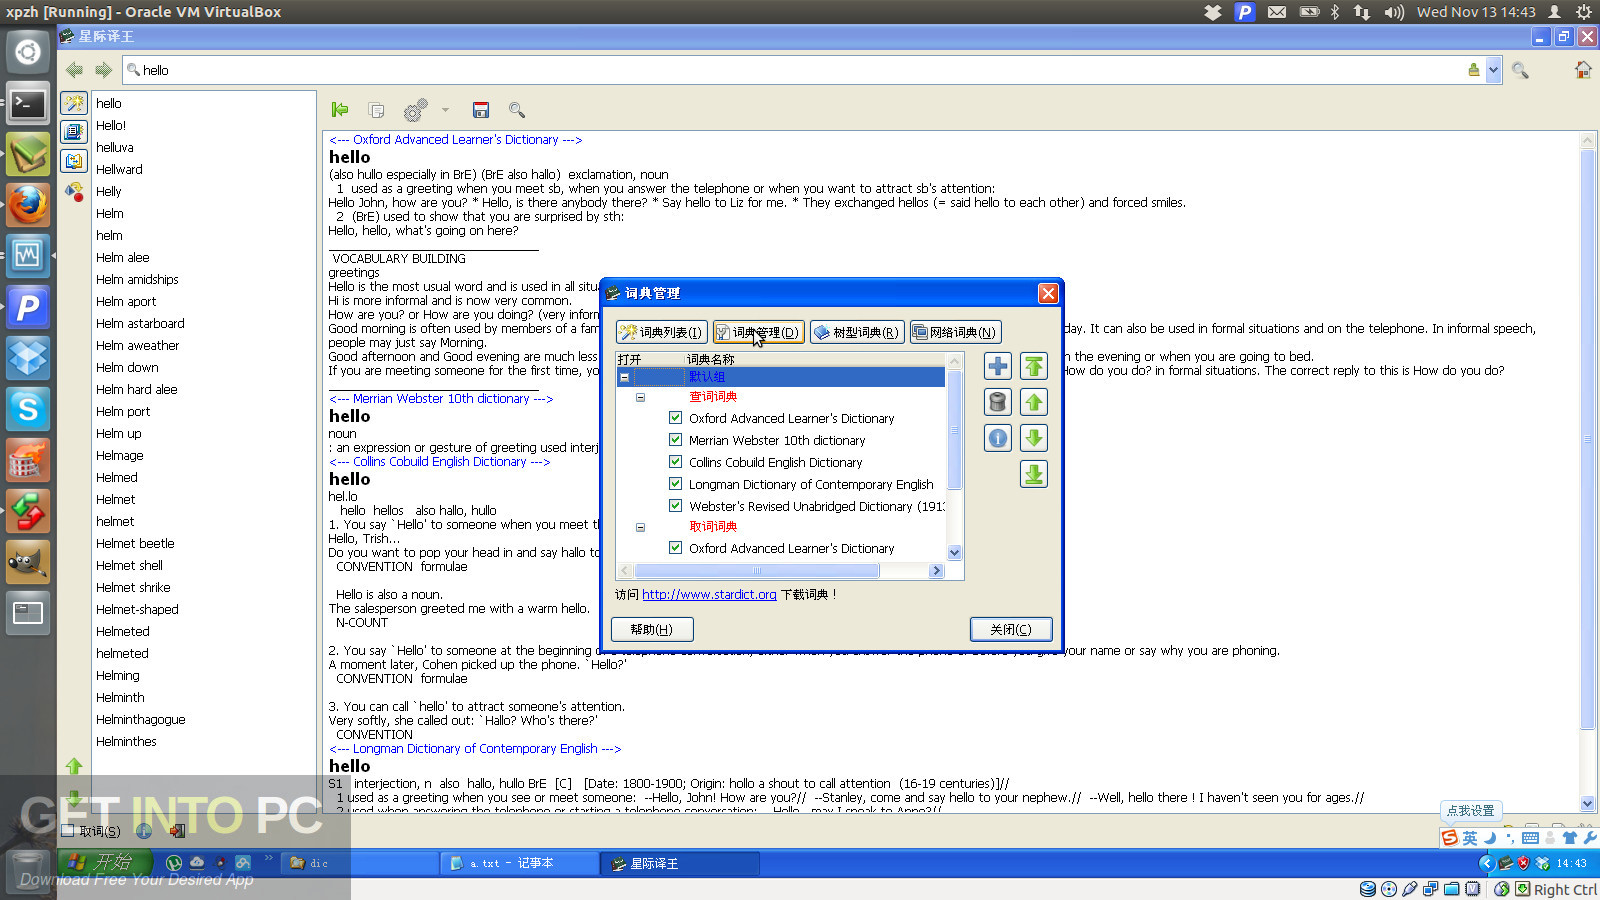Image resolution: width=1600 pixels, height=900 pixels.
Task: Expand hidden XP tray icons arrow
Action: 1486,863
